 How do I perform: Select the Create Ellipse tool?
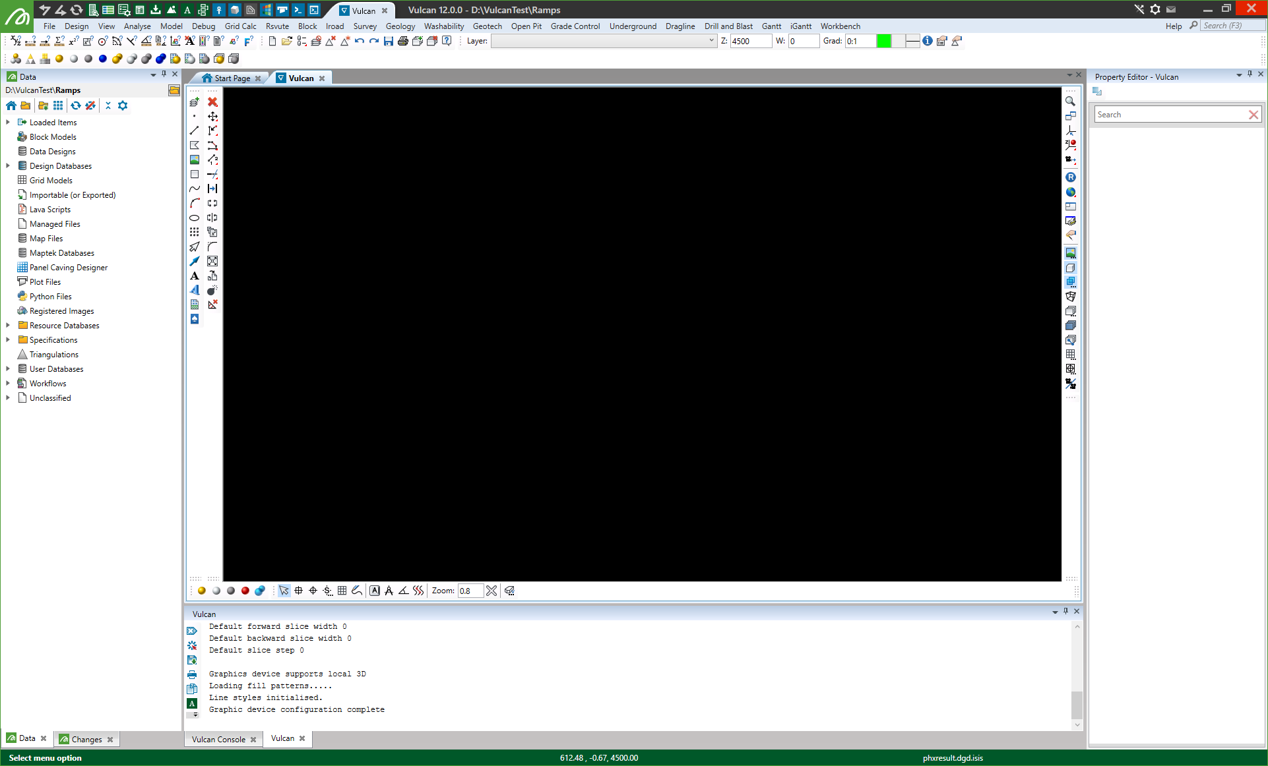195,218
